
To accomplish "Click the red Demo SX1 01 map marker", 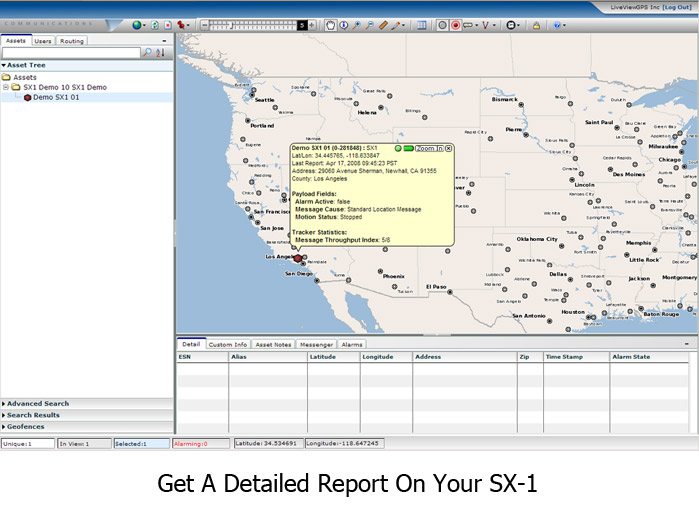I will click(297, 258).
